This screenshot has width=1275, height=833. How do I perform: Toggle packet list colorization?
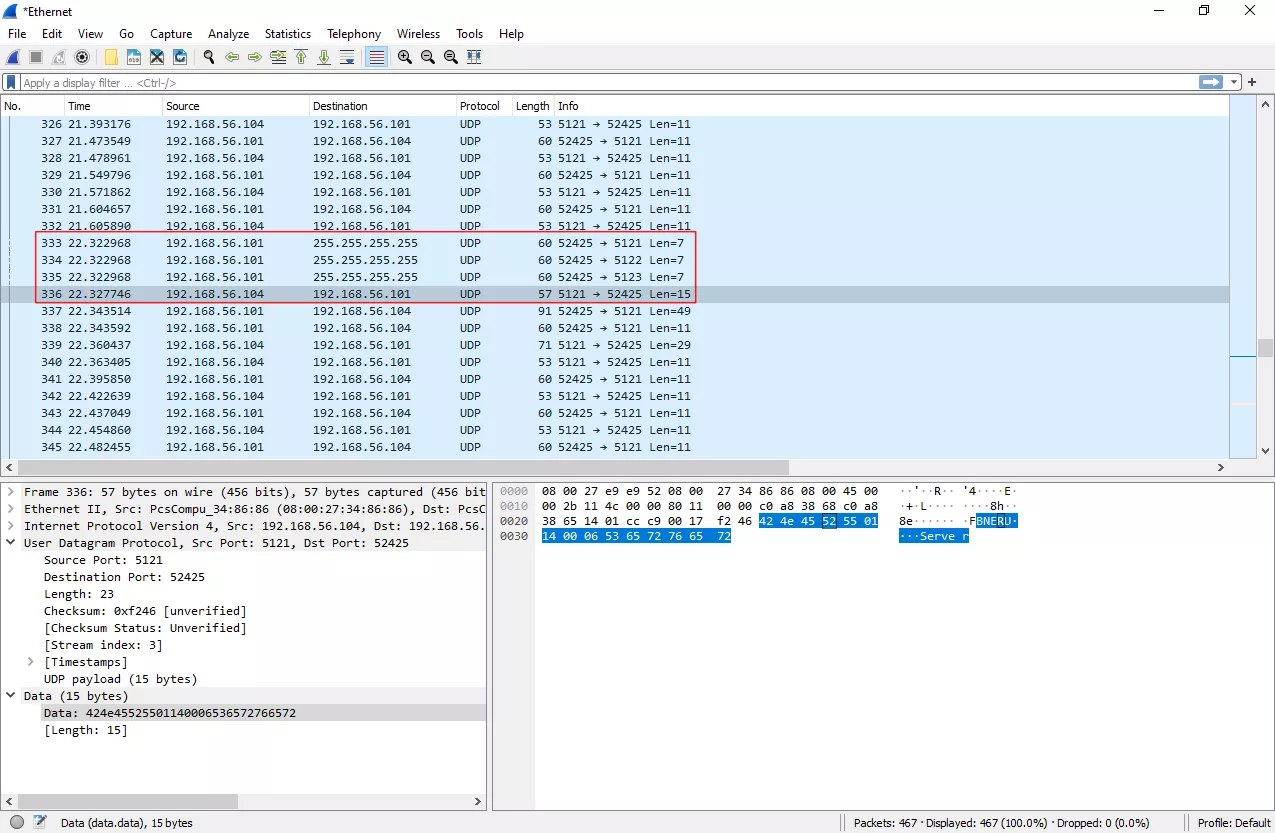pos(376,57)
